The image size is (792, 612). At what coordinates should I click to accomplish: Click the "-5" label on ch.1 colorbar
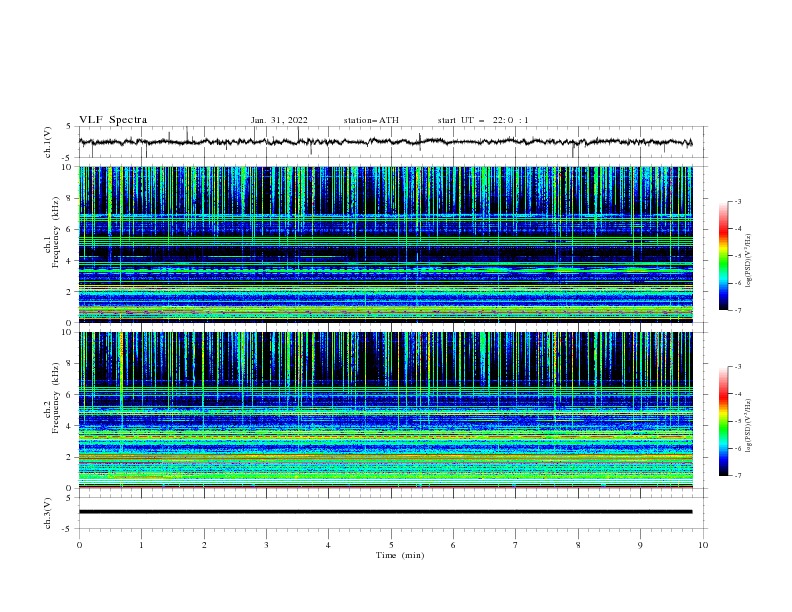click(738, 256)
